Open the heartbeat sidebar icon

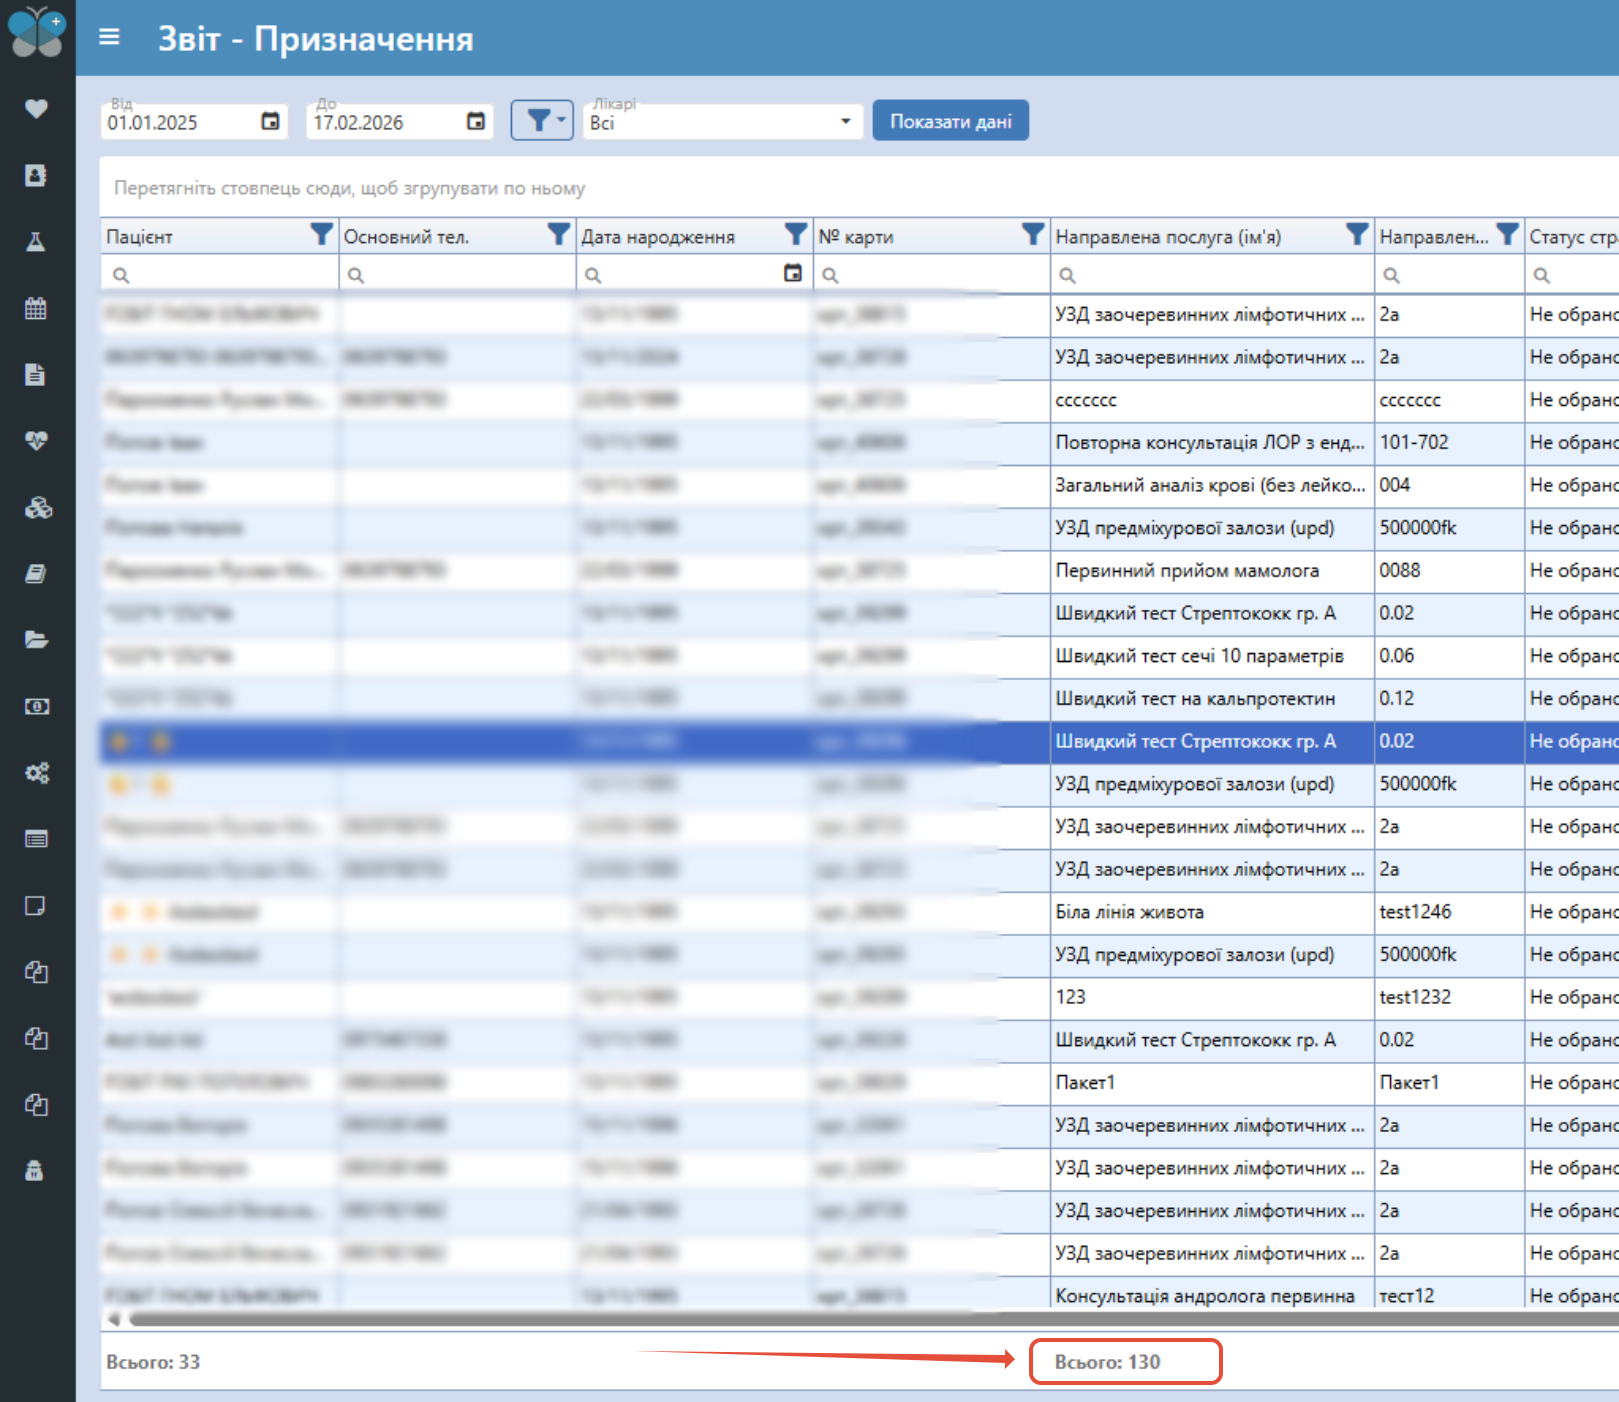(x=36, y=441)
